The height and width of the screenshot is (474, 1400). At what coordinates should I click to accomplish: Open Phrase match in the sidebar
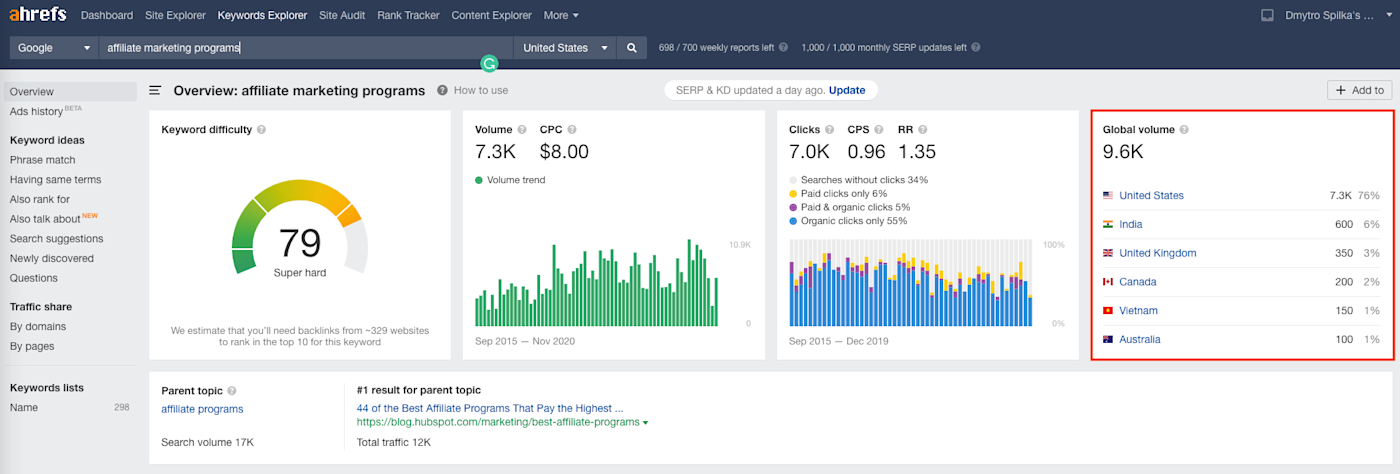(x=43, y=160)
